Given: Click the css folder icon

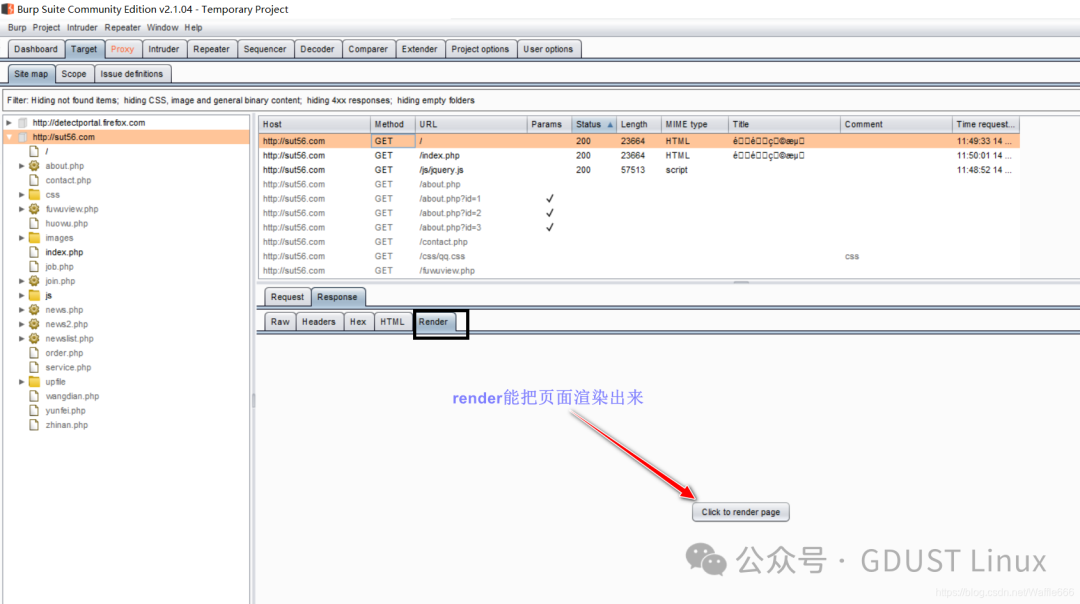Looking at the screenshot, I should (x=34, y=195).
